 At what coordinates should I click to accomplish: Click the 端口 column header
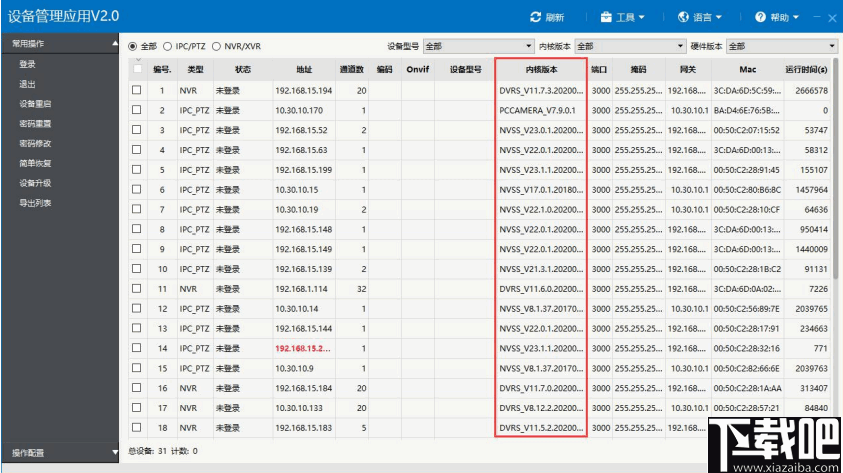coord(599,69)
